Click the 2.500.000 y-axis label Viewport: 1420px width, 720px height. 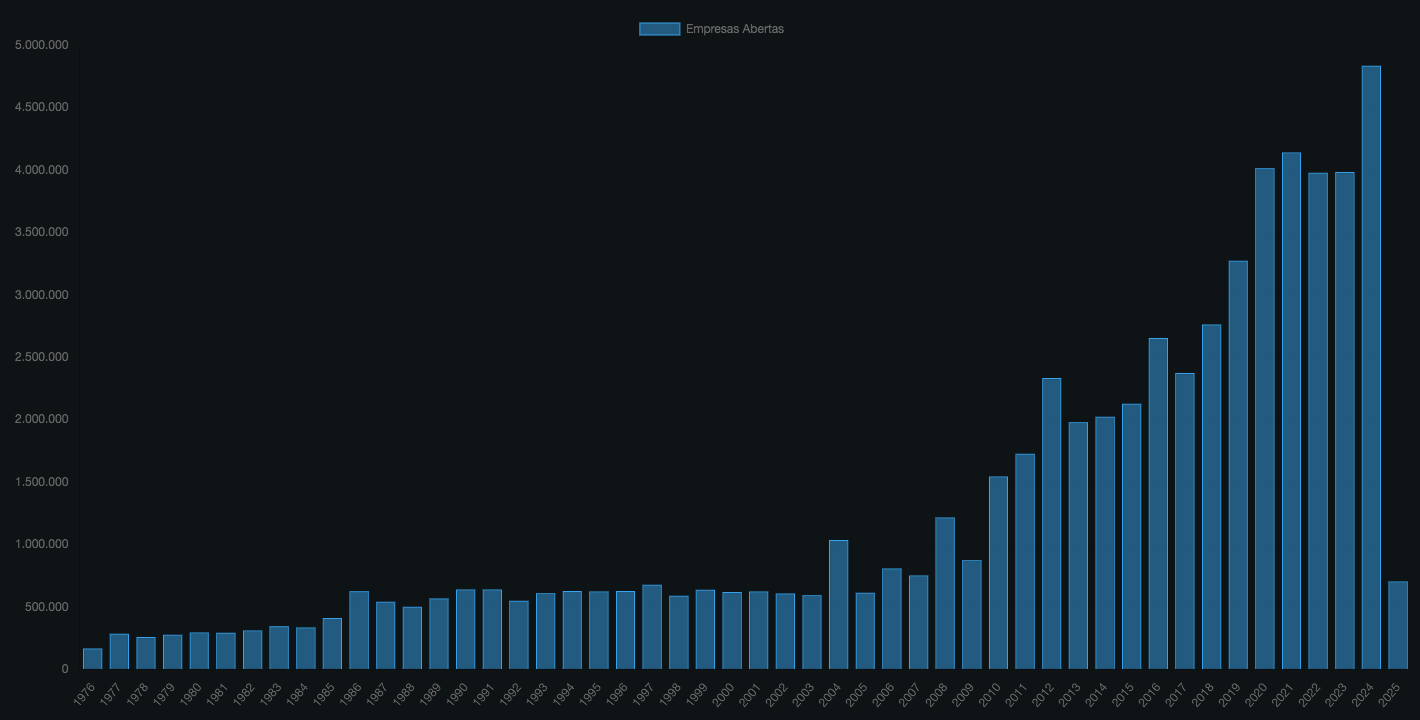point(42,357)
